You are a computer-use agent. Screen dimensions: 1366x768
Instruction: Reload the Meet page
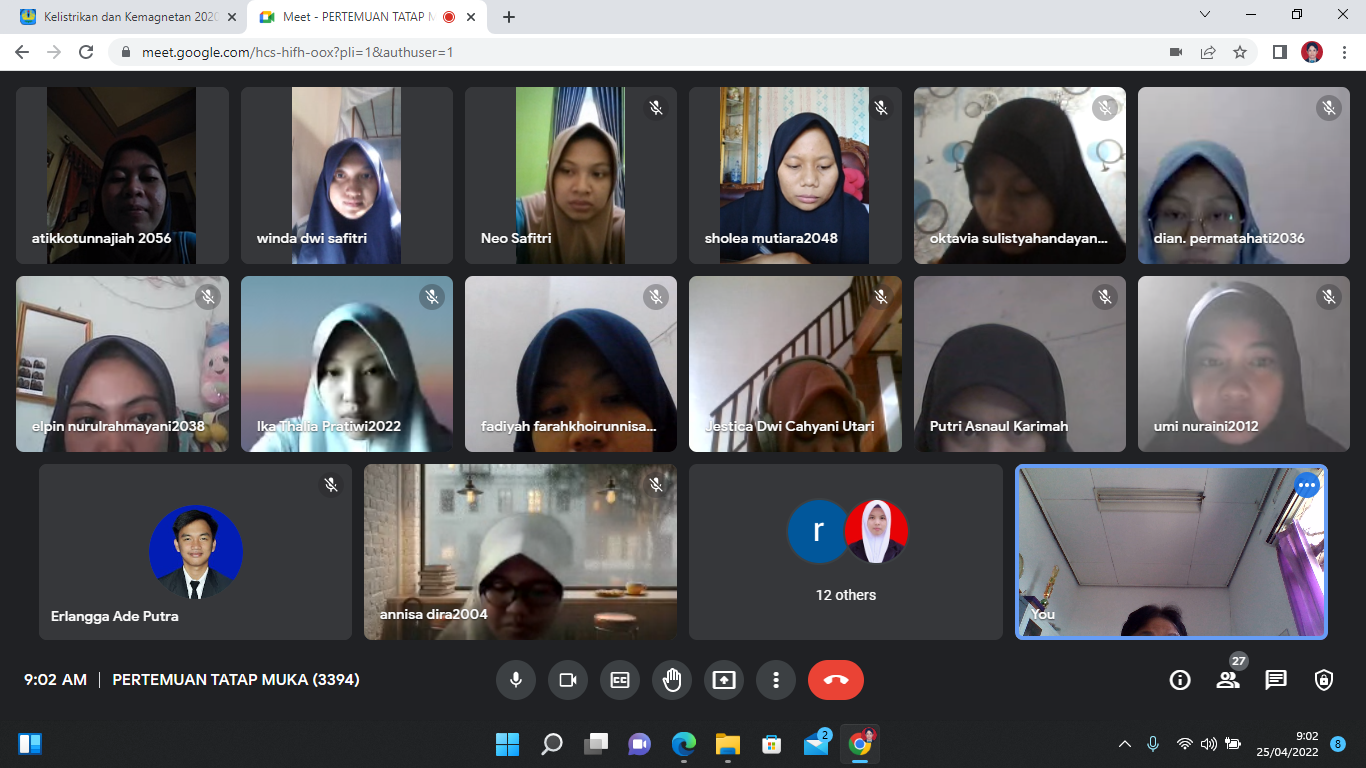[86, 52]
